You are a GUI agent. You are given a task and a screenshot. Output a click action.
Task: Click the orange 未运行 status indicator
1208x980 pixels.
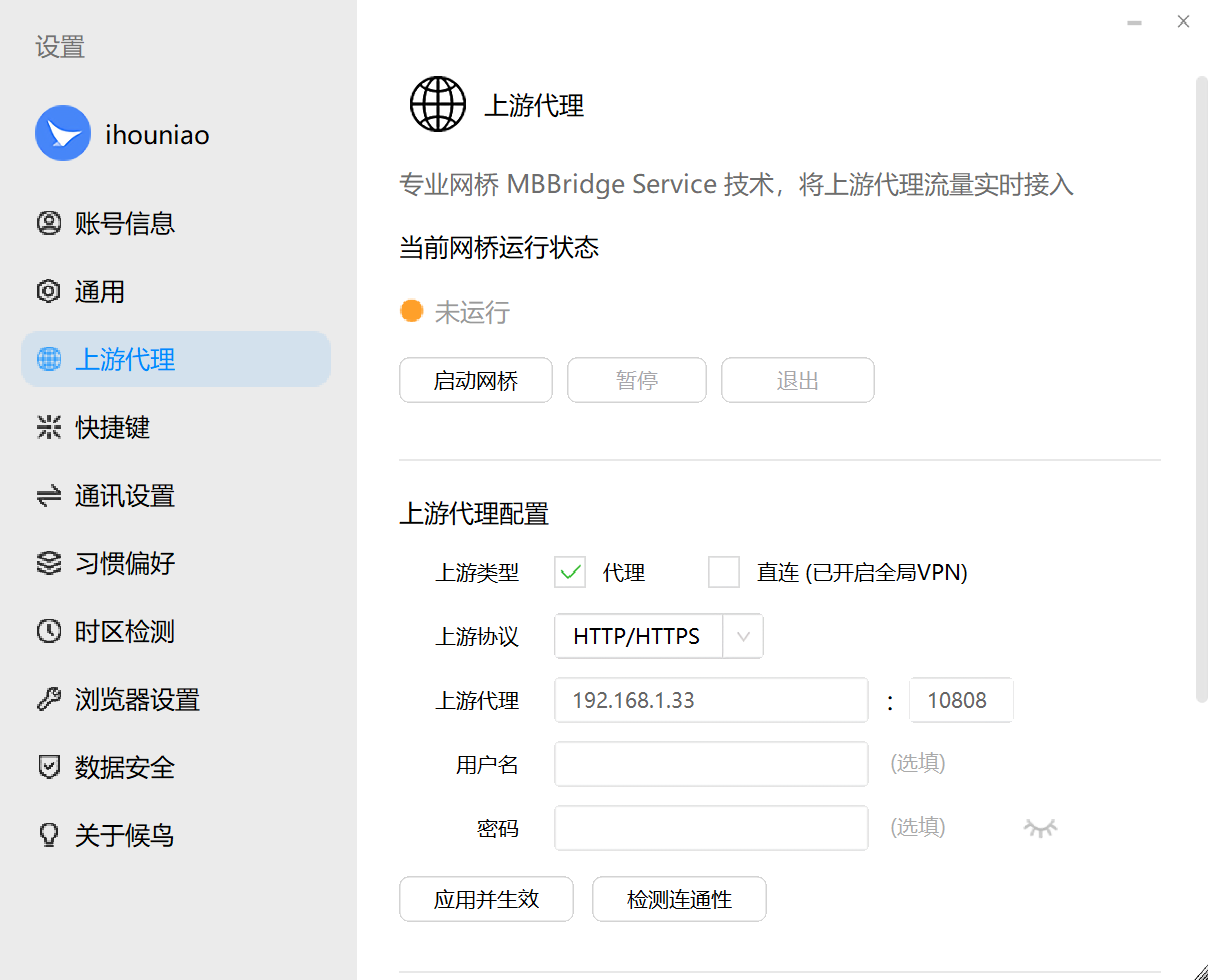coord(412,311)
